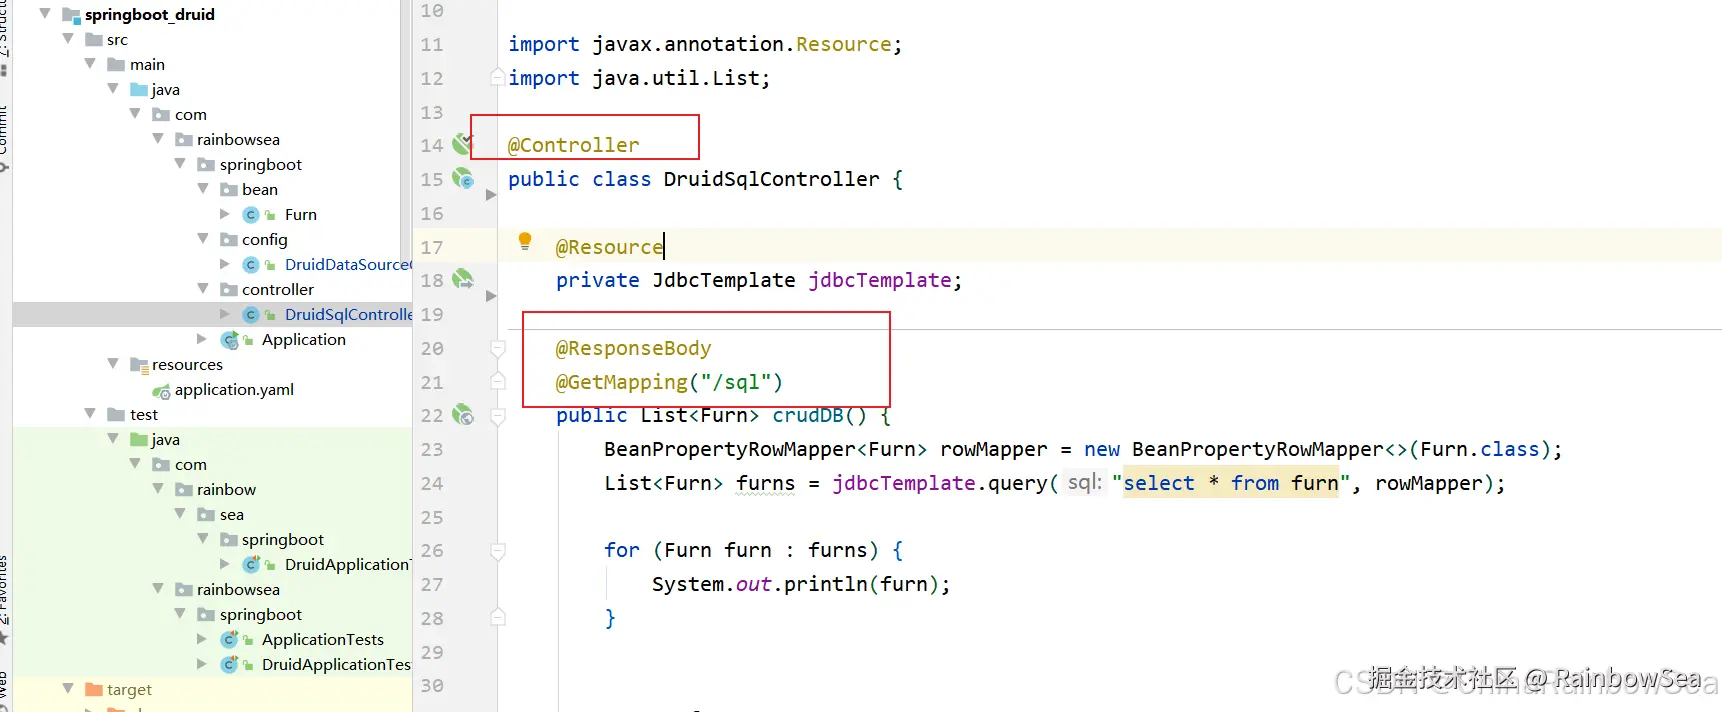This screenshot has height=712, width=1722.
Task: Fold the for loop at line 26
Action: pyautogui.click(x=497, y=550)
